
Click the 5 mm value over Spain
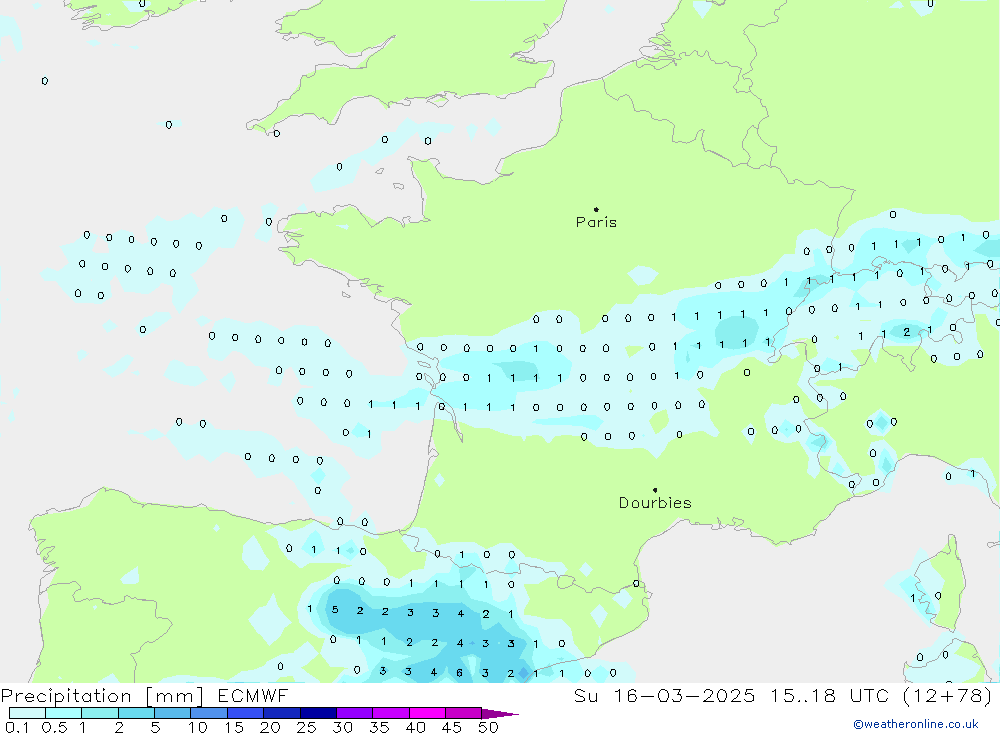click(335, 610)
